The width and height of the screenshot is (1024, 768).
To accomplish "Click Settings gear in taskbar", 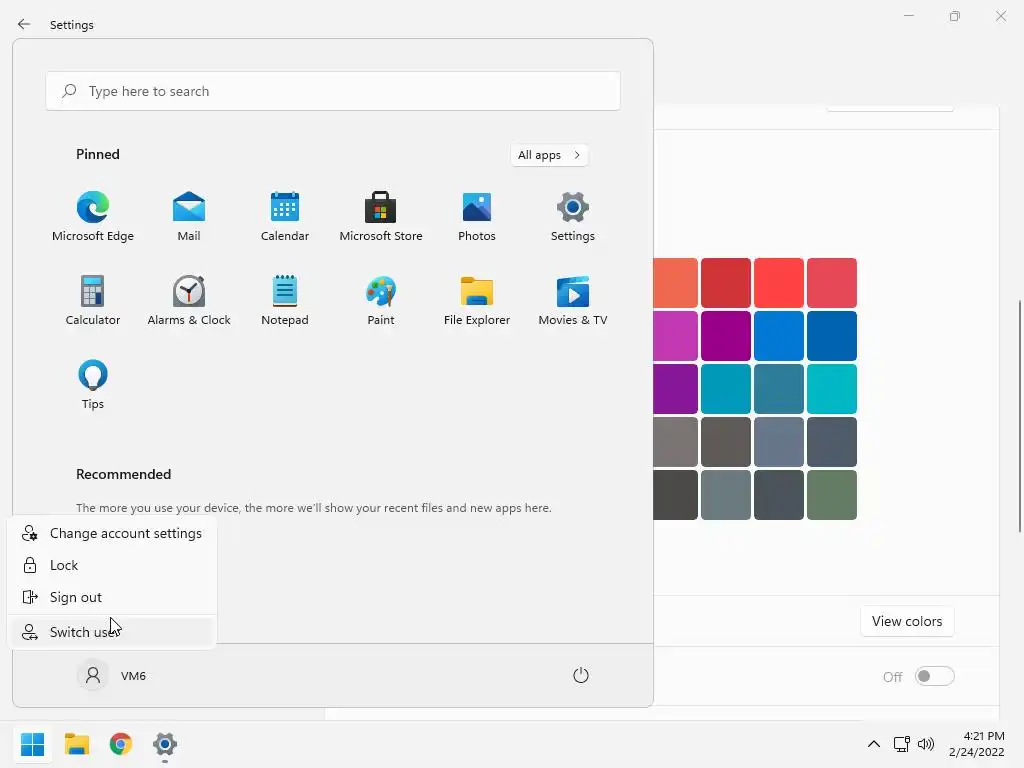I will (x=165, y=744).
